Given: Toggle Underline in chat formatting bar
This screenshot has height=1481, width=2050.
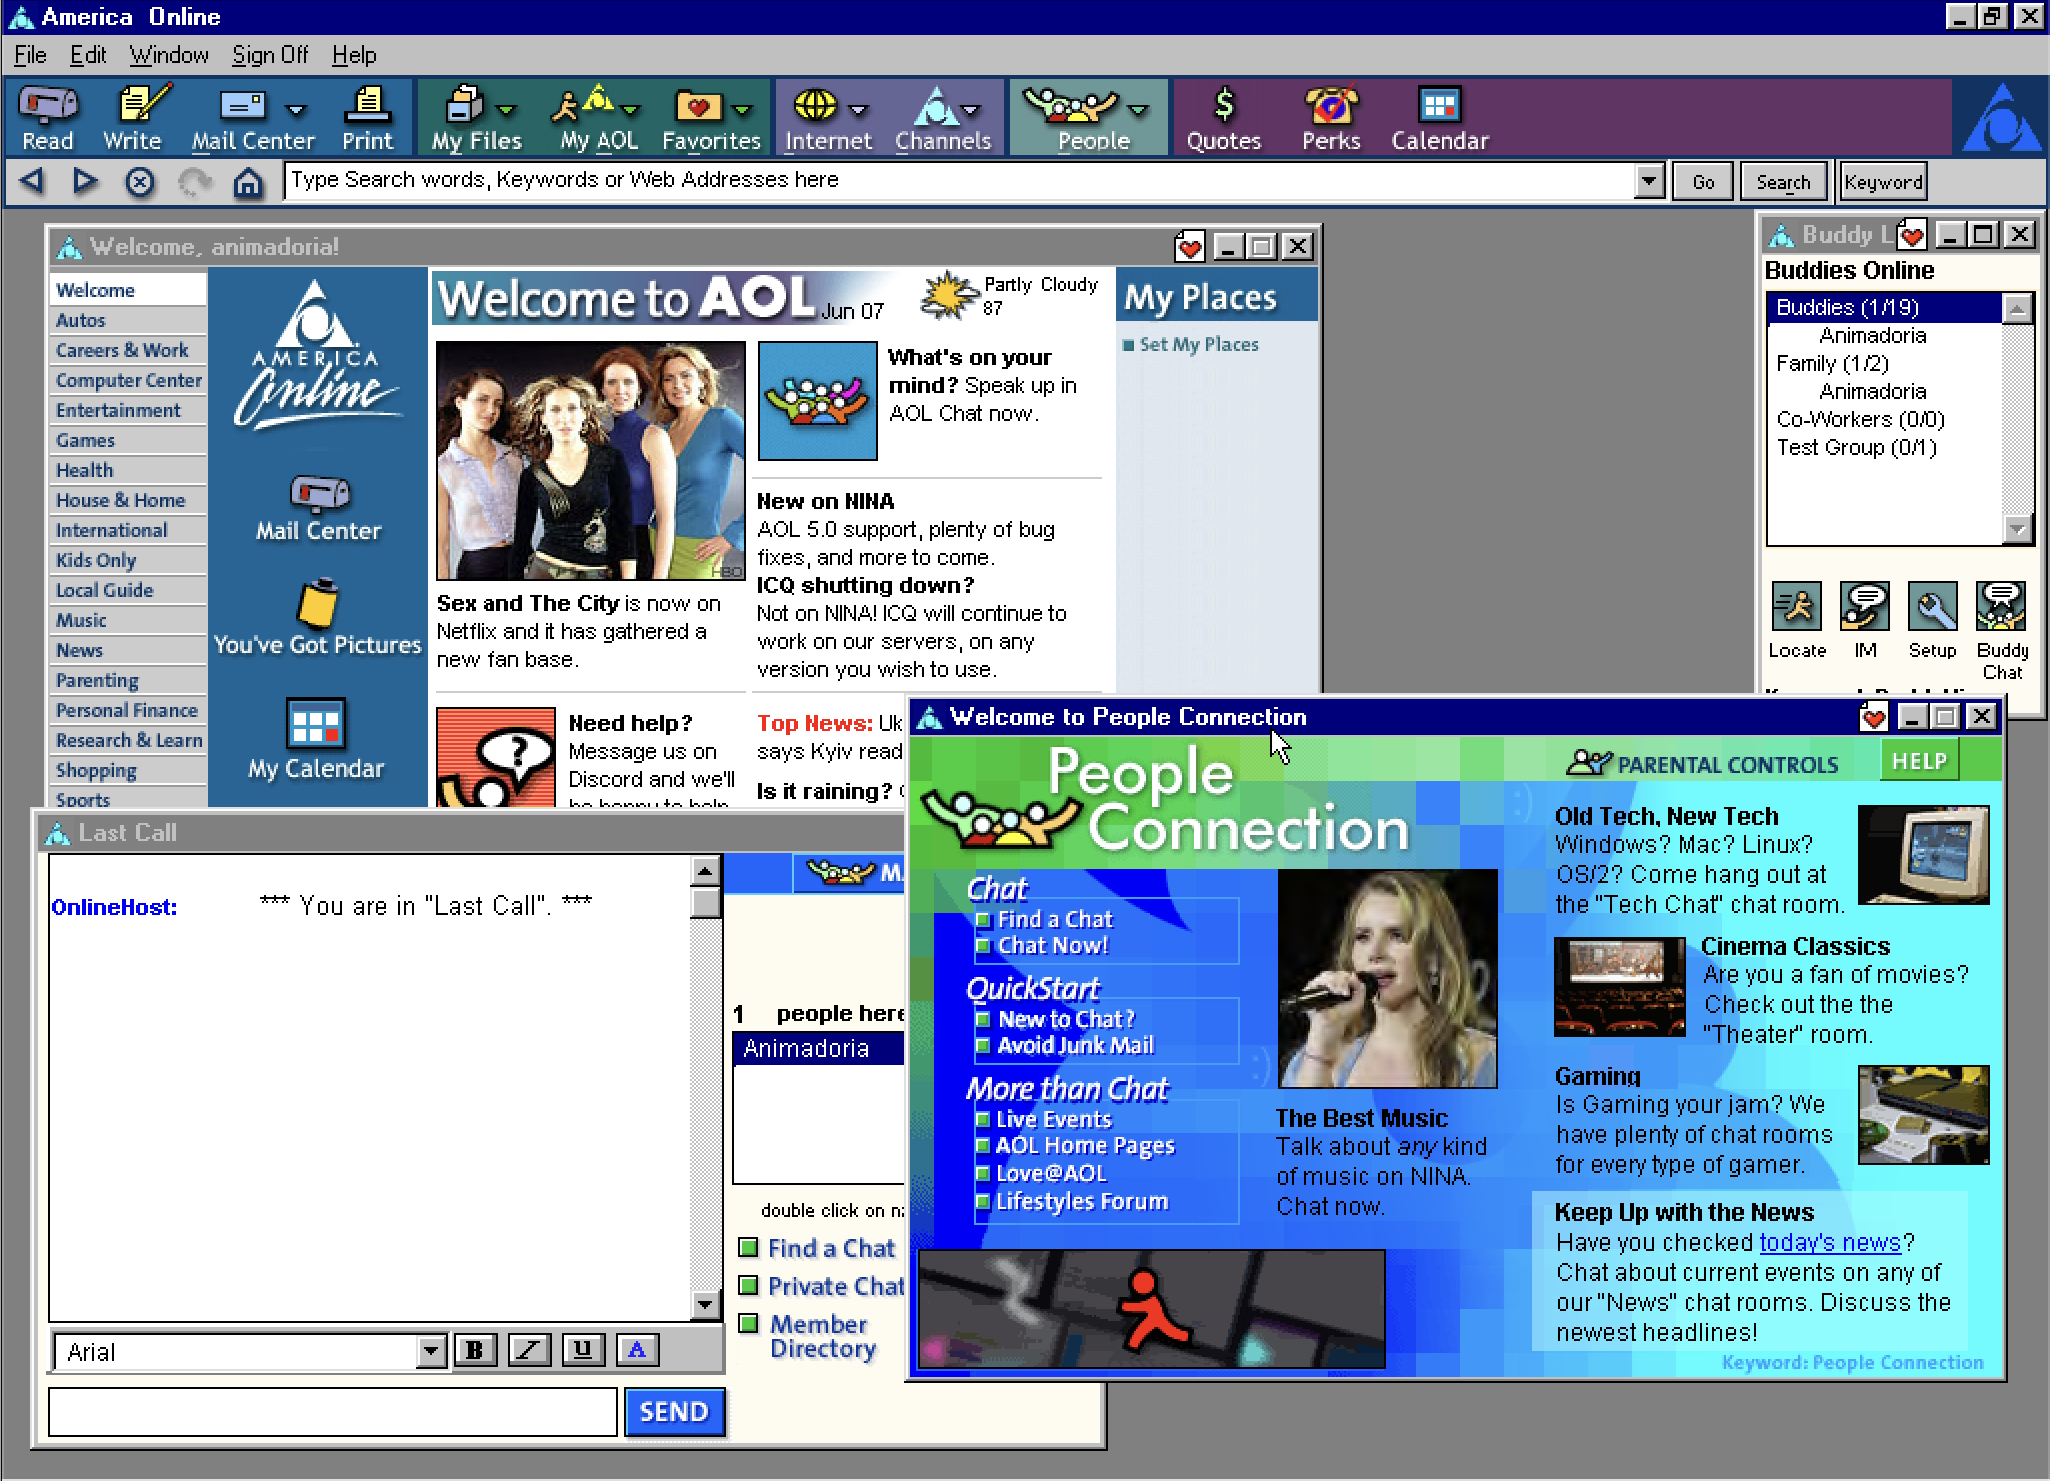Looking at the screenshot, I should (583, 1350).
